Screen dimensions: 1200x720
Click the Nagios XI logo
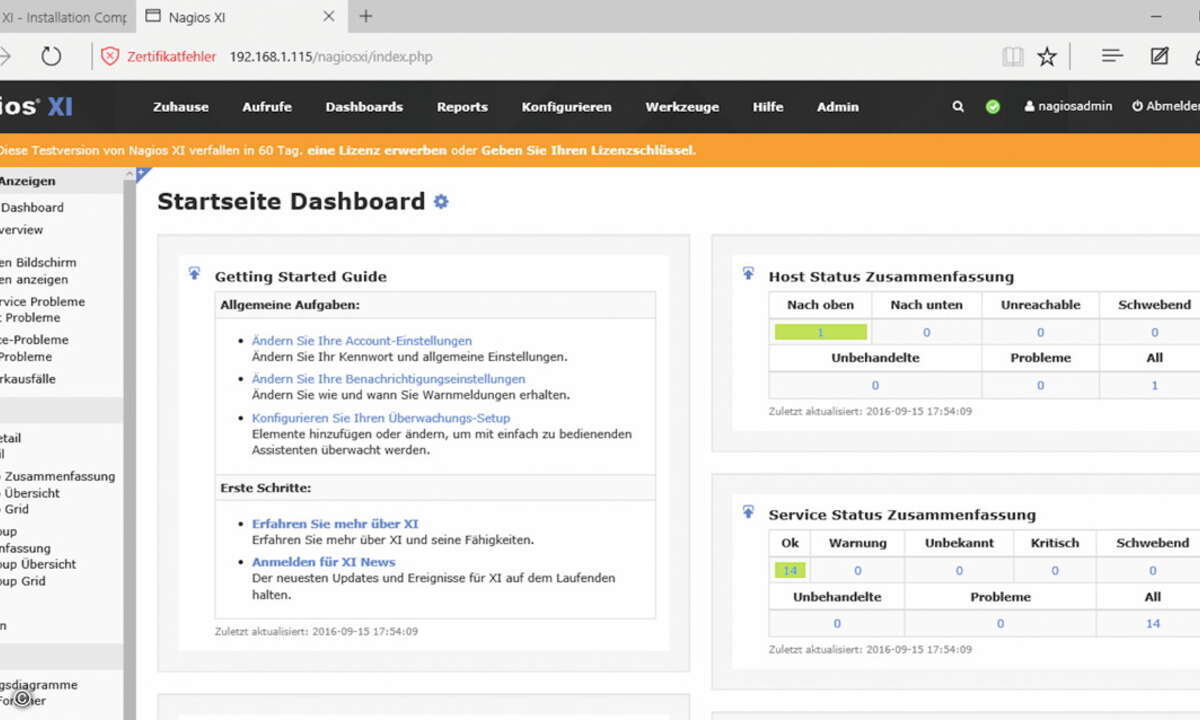(36, 106)
